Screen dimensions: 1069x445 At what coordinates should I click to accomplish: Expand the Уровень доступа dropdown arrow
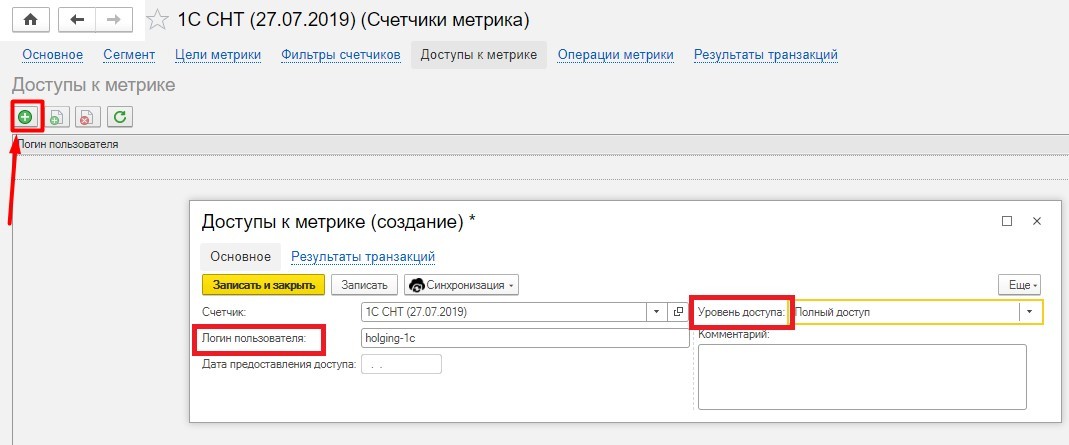[1030, 312]
